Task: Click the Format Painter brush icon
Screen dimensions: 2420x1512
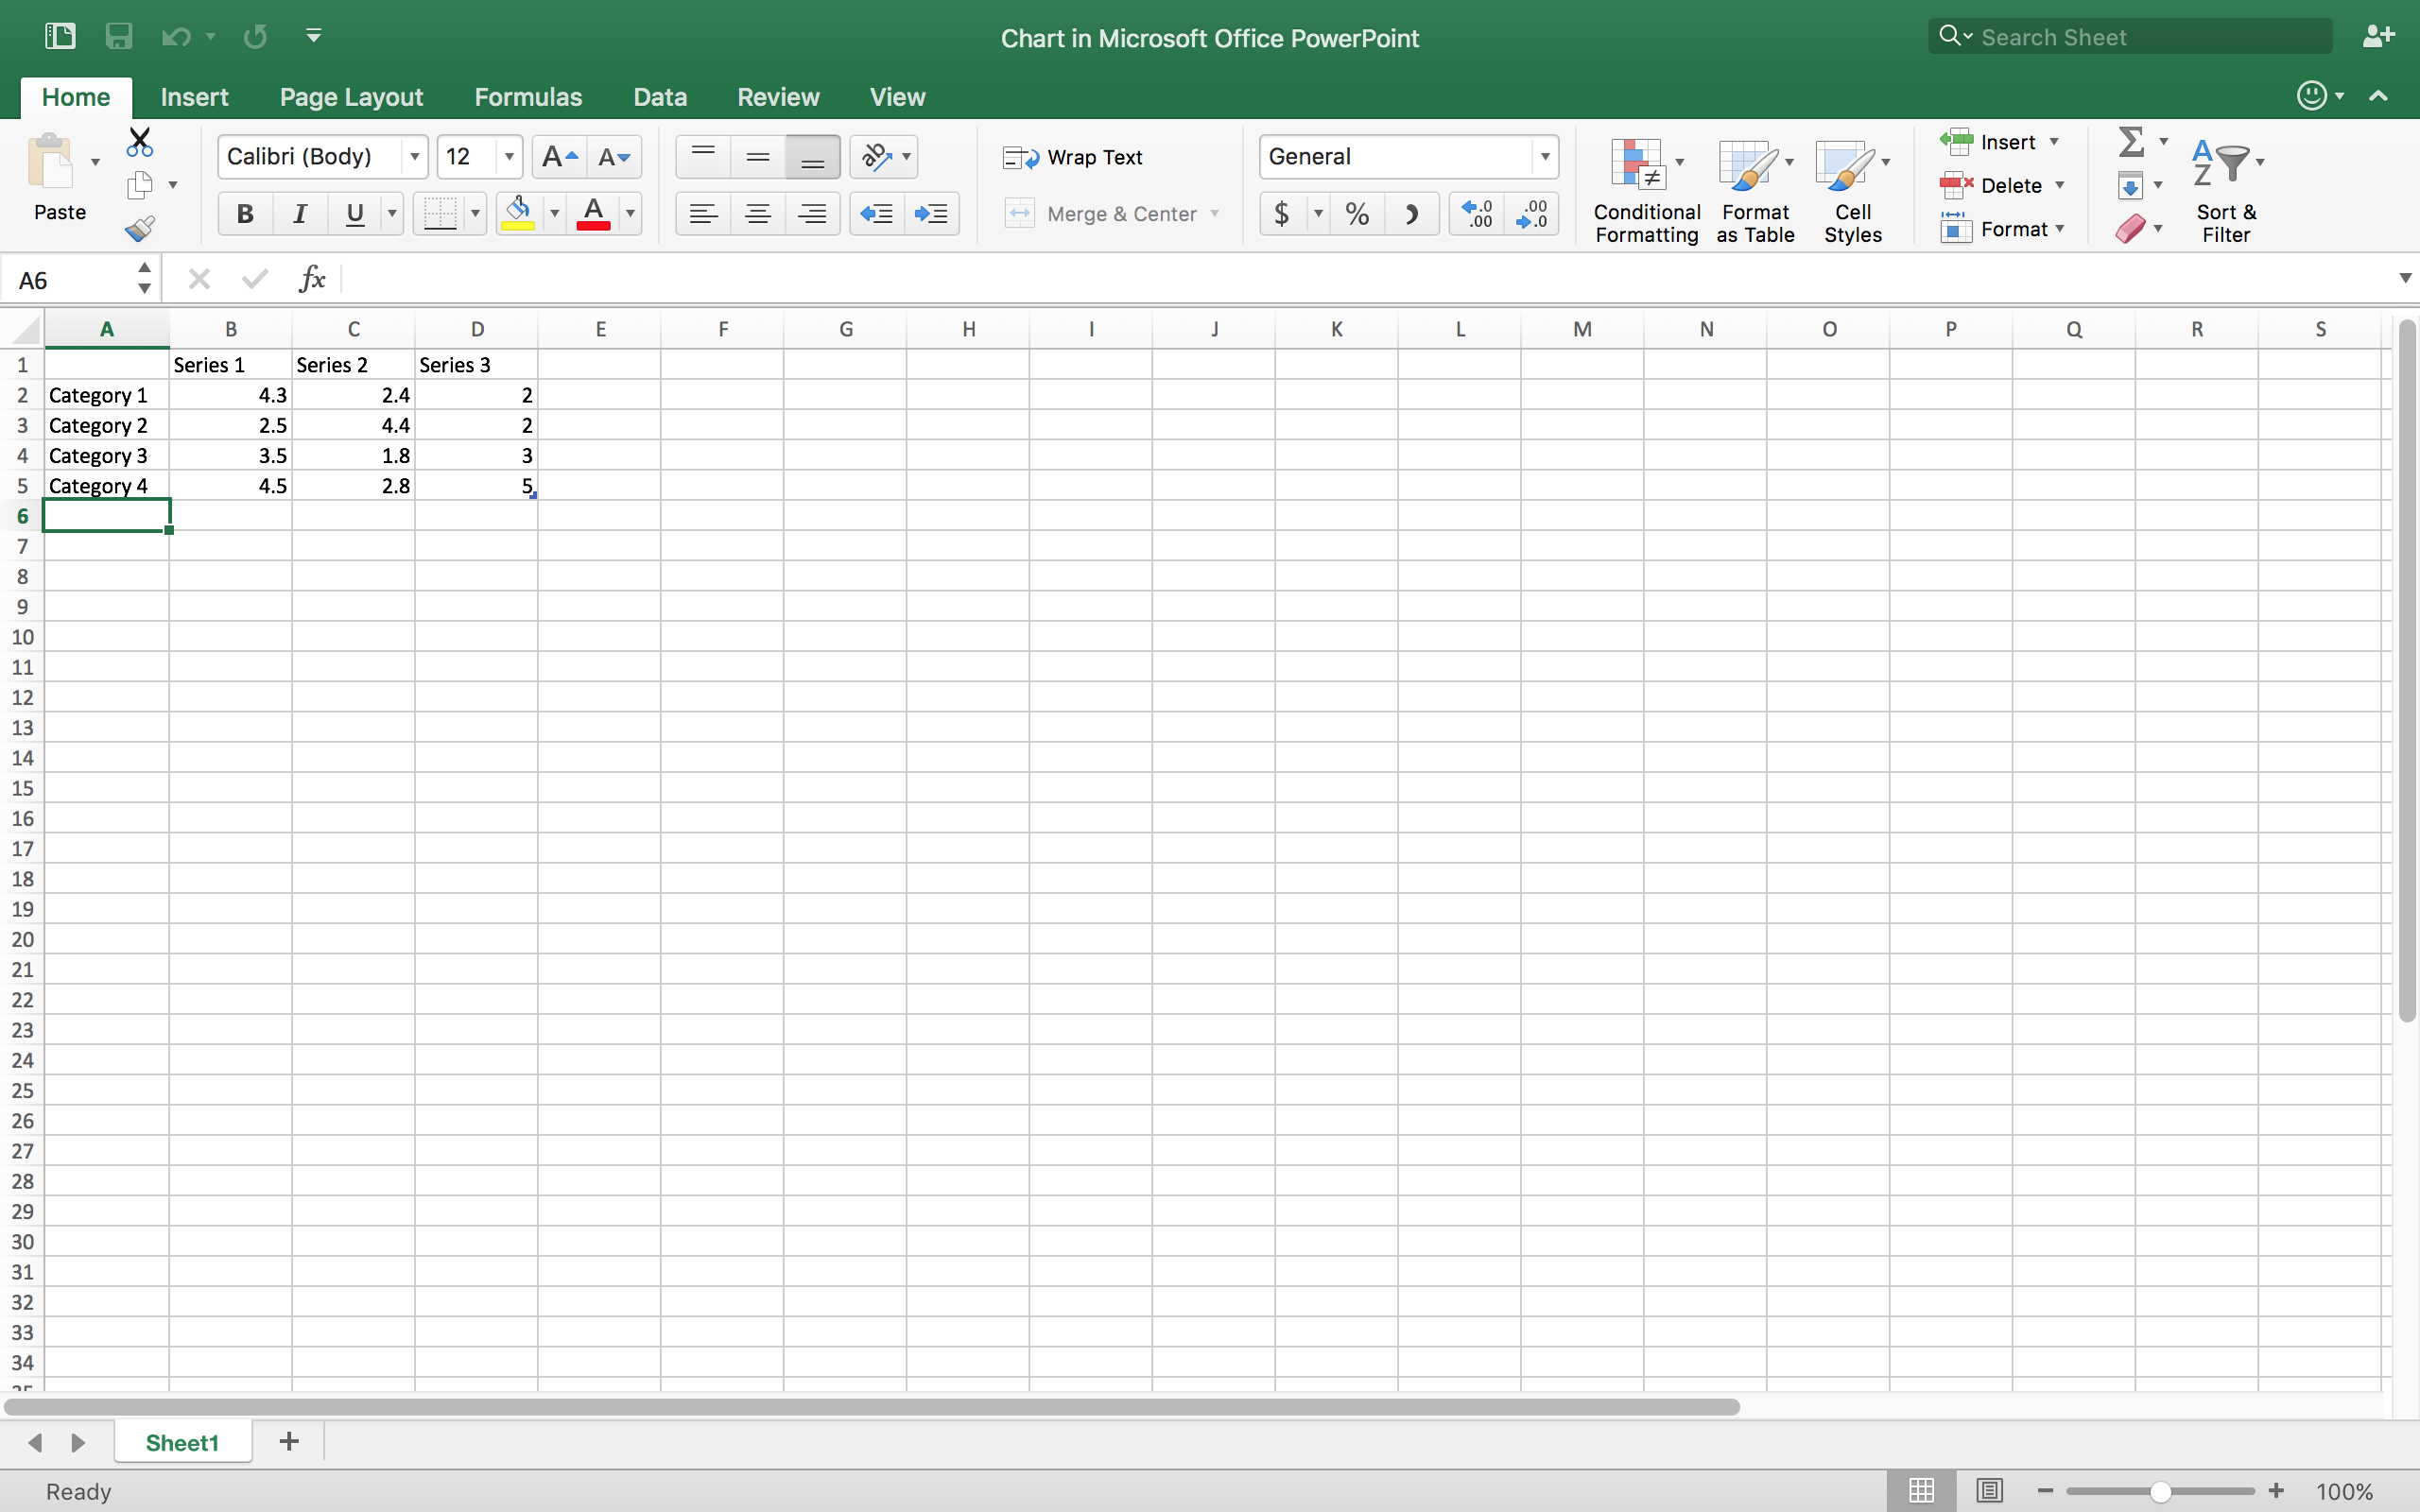Action: point(140,229)
